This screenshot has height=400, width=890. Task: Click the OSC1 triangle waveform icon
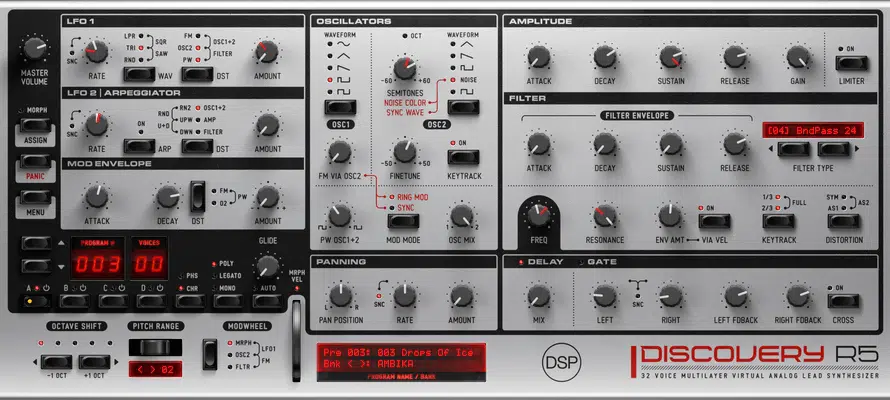pos(345,56)
